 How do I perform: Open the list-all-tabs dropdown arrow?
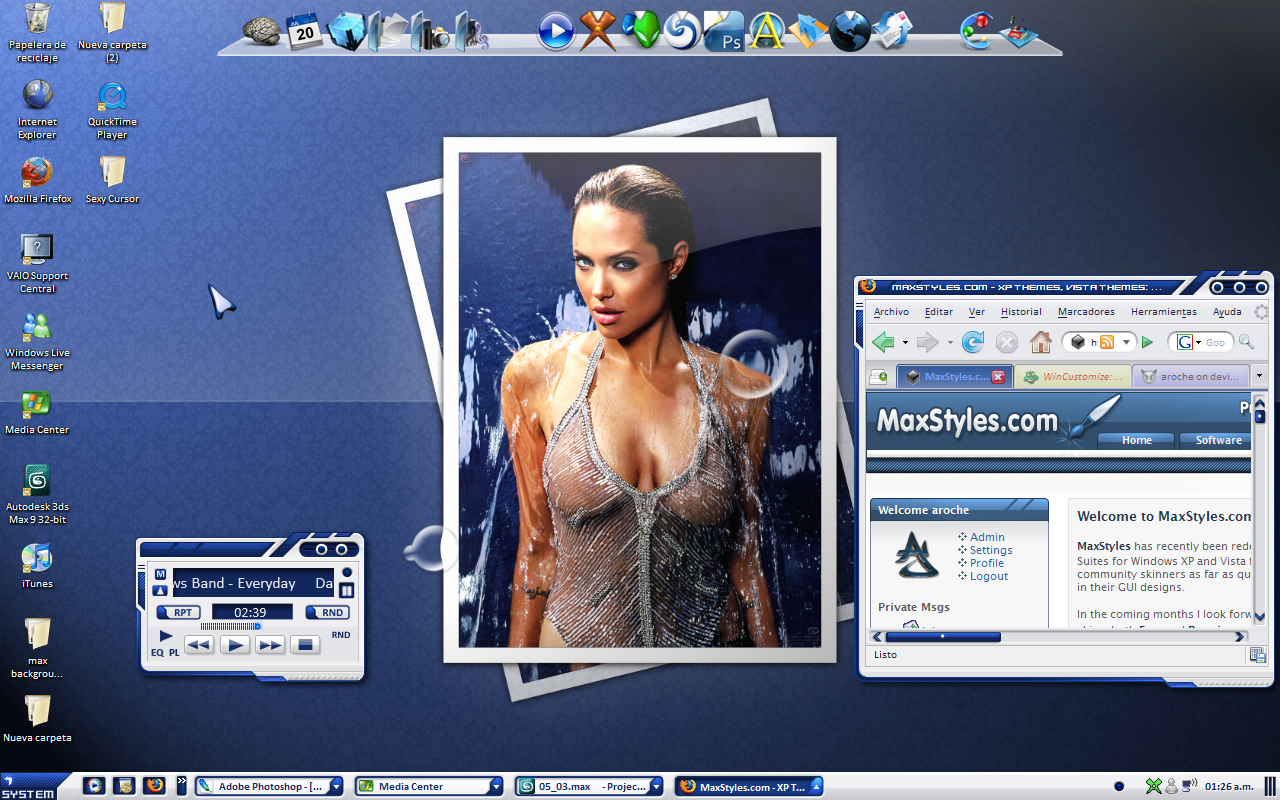(x=1259, y=376)
